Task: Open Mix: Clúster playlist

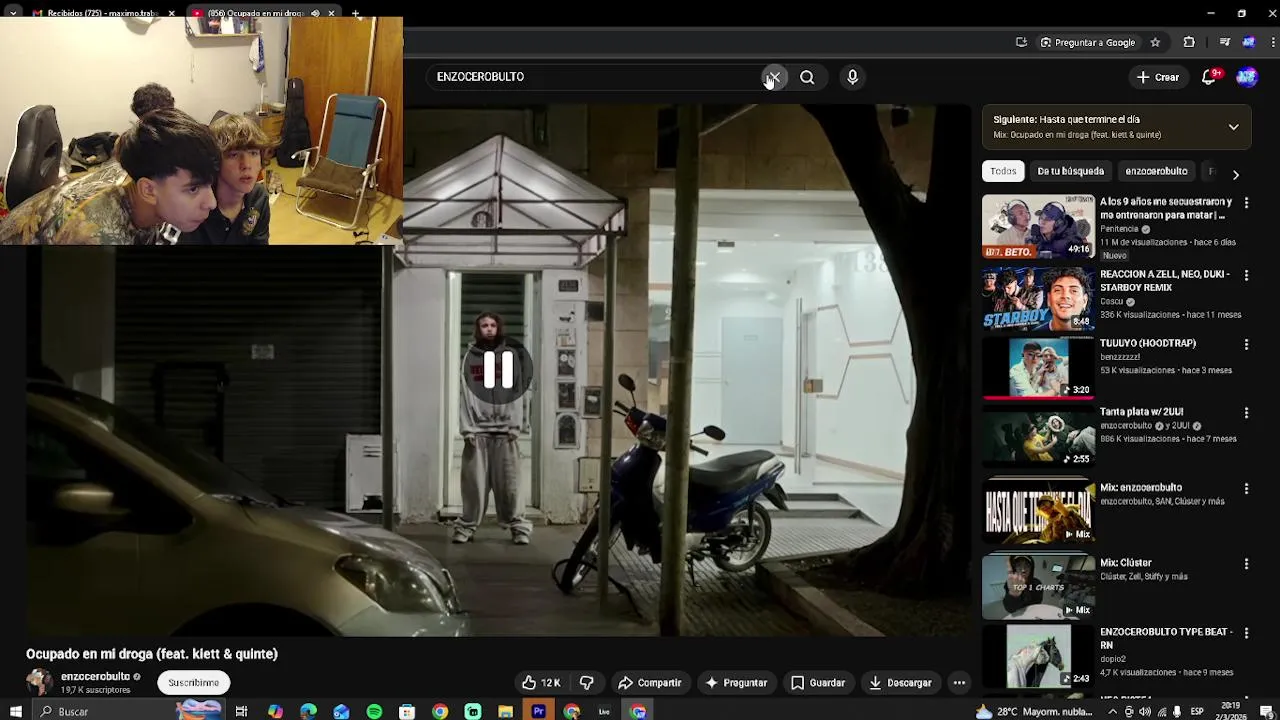Action: [x=1126, y=563]
